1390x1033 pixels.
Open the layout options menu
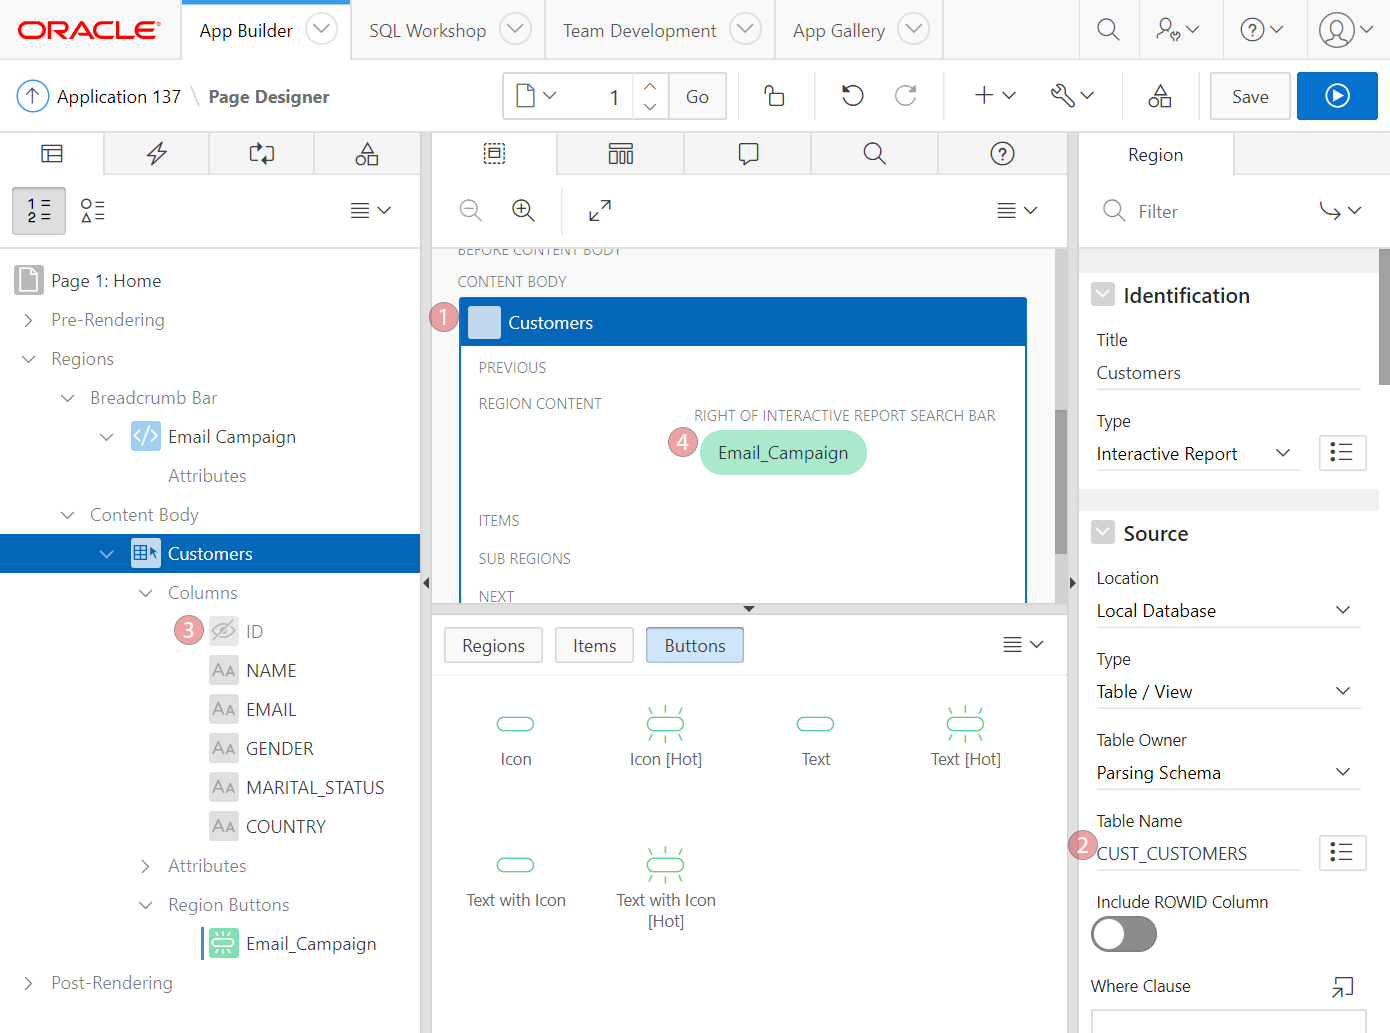click(1017, 211)
